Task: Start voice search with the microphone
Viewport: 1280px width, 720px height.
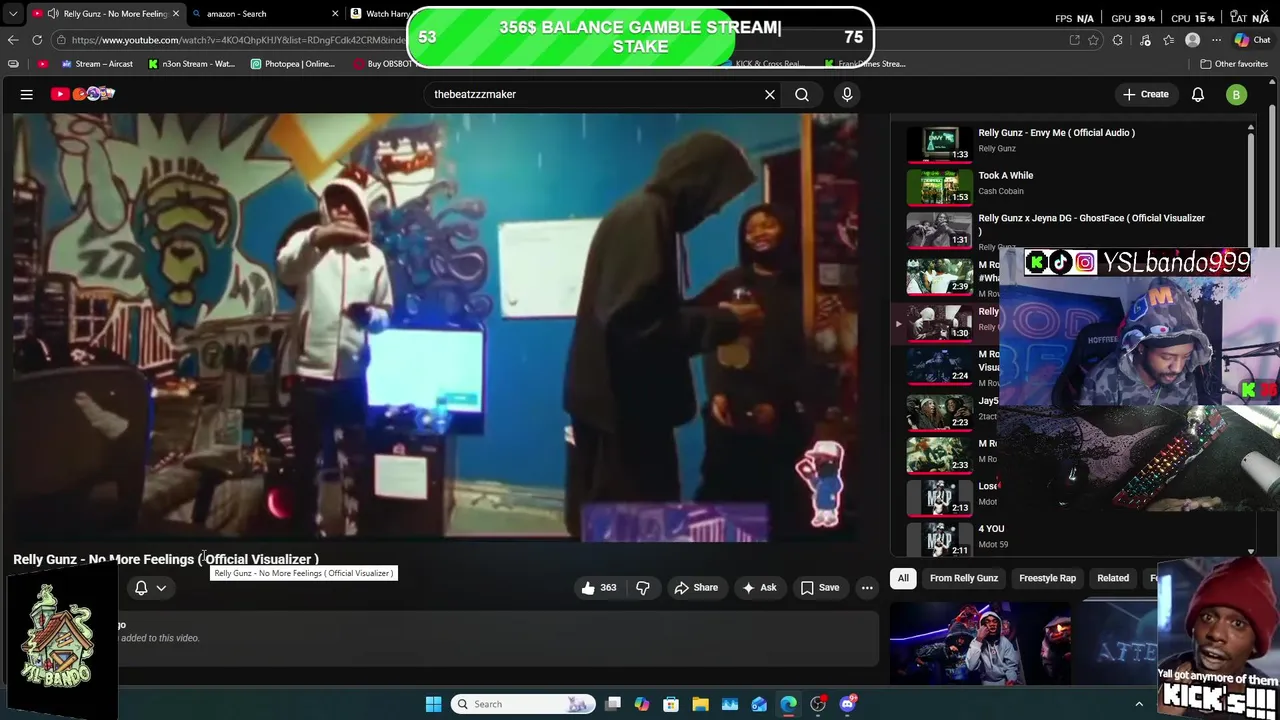Action: pos(847,94)
